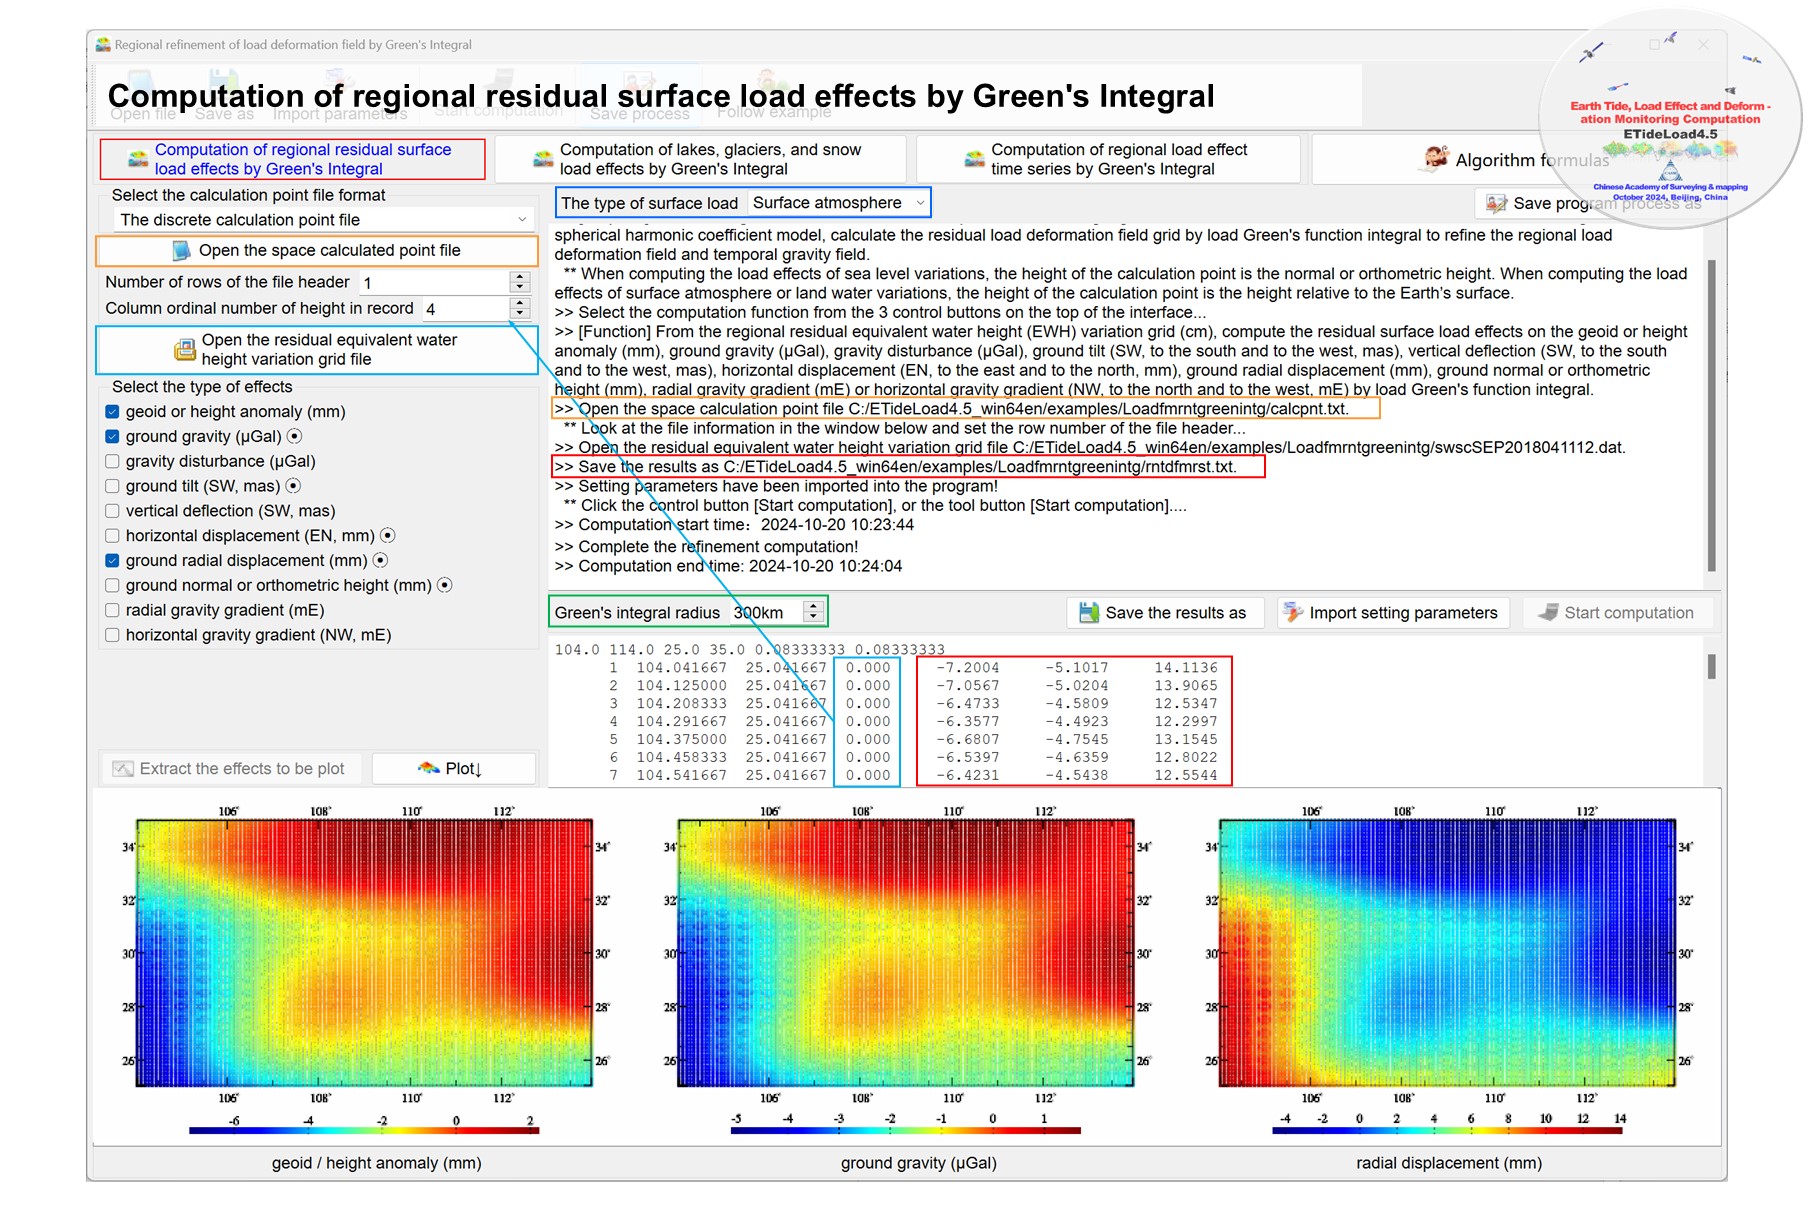Click the Start computation icon
This screenshot has height=1210, width=1814.
click(1548, 612)
